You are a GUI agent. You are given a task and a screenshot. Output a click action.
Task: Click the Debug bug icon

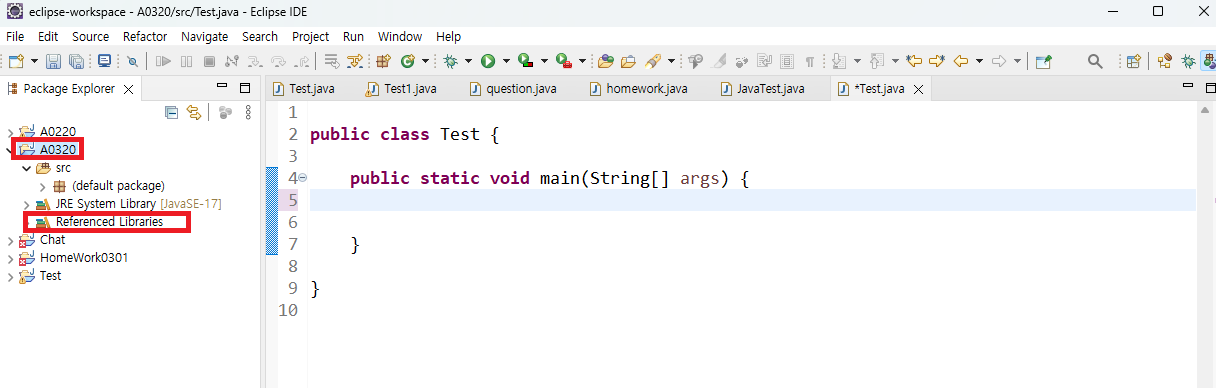pos(451,61)
